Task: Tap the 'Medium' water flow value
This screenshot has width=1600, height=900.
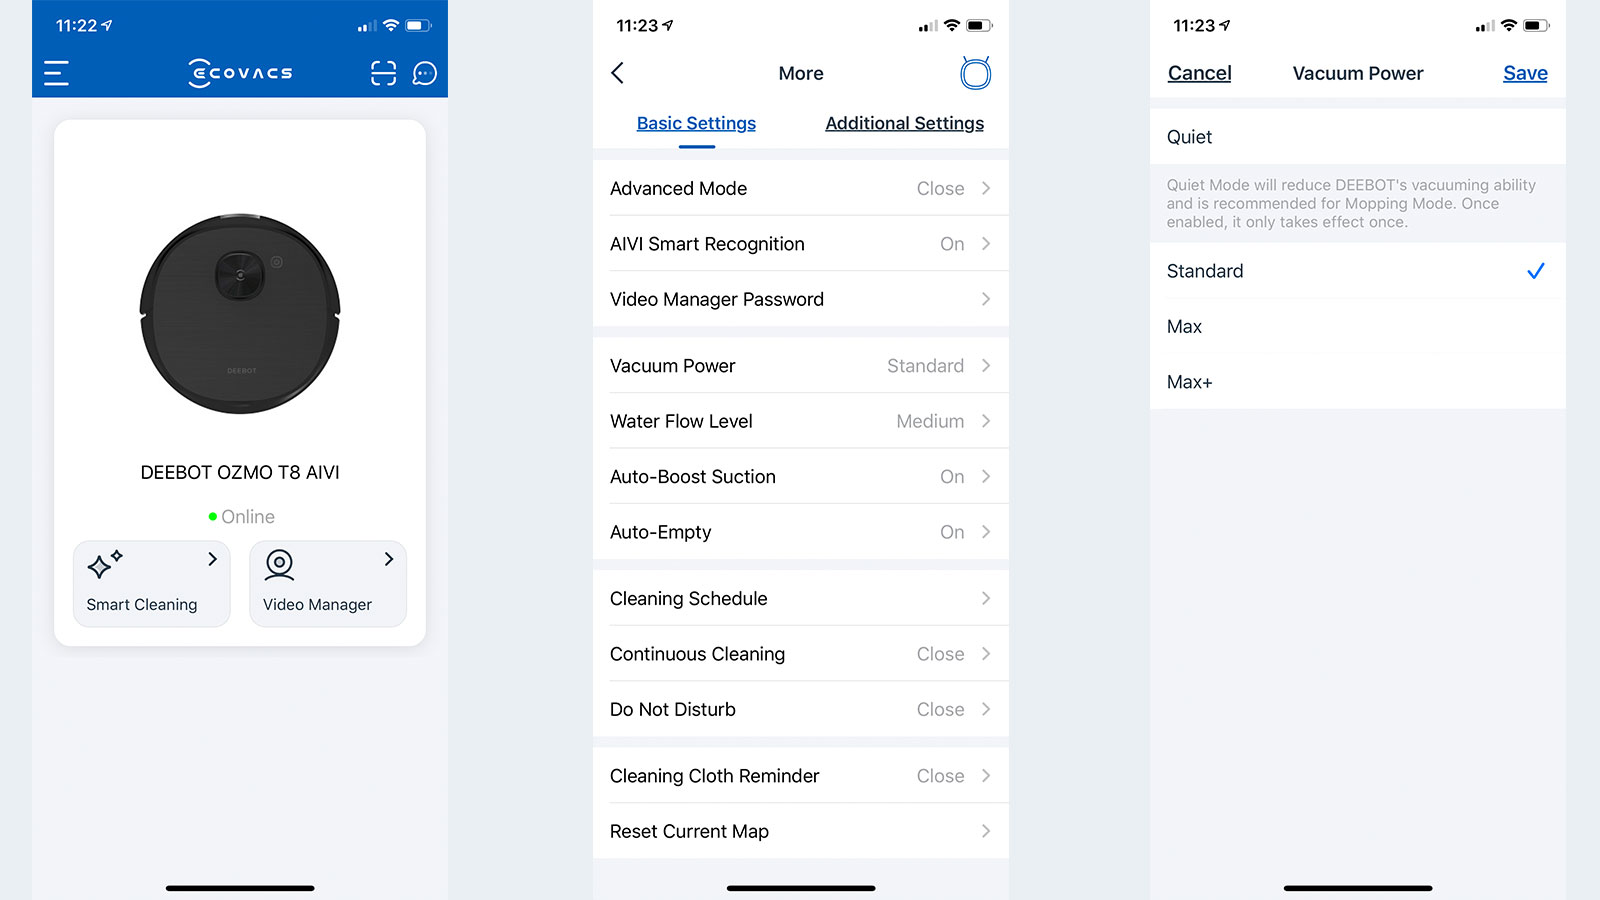Action: pyautogui.click(x=930, y=421)
